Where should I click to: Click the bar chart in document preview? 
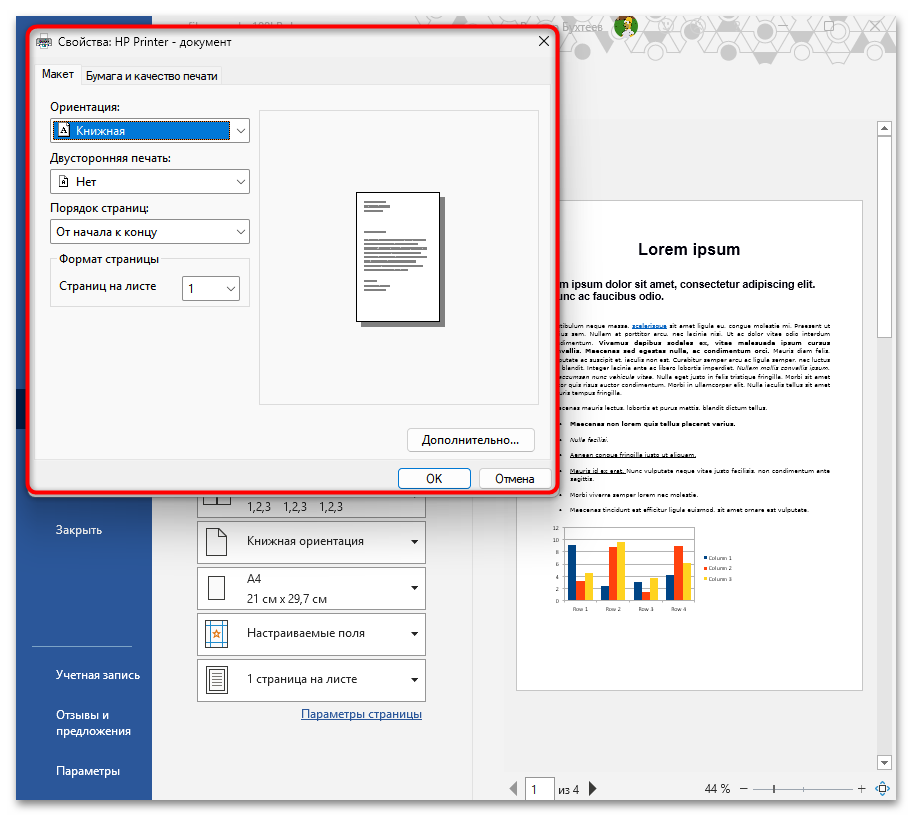coord(642,568)
